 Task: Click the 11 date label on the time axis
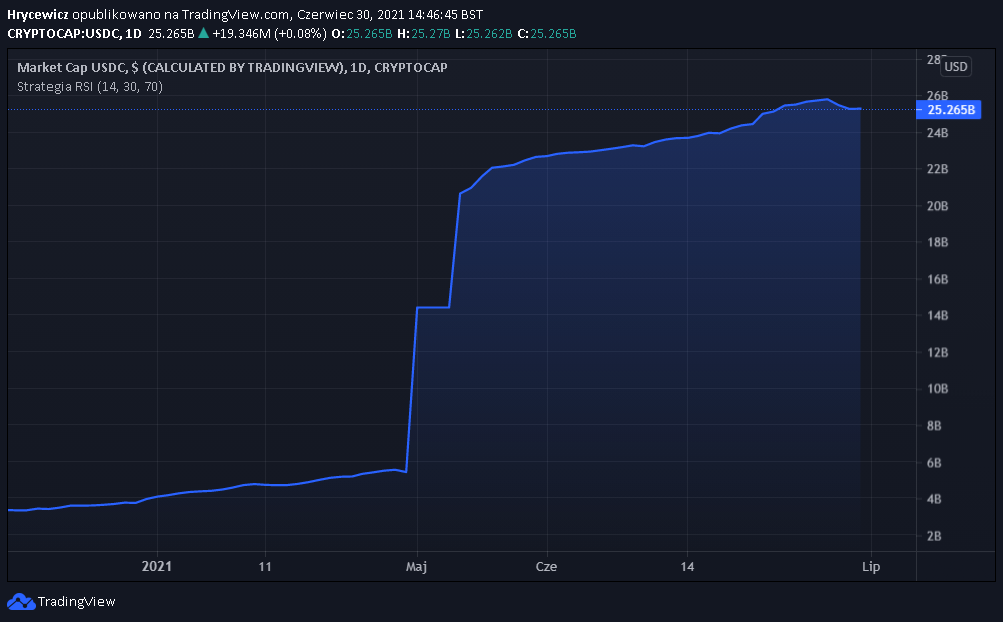(x=265, y=566)
